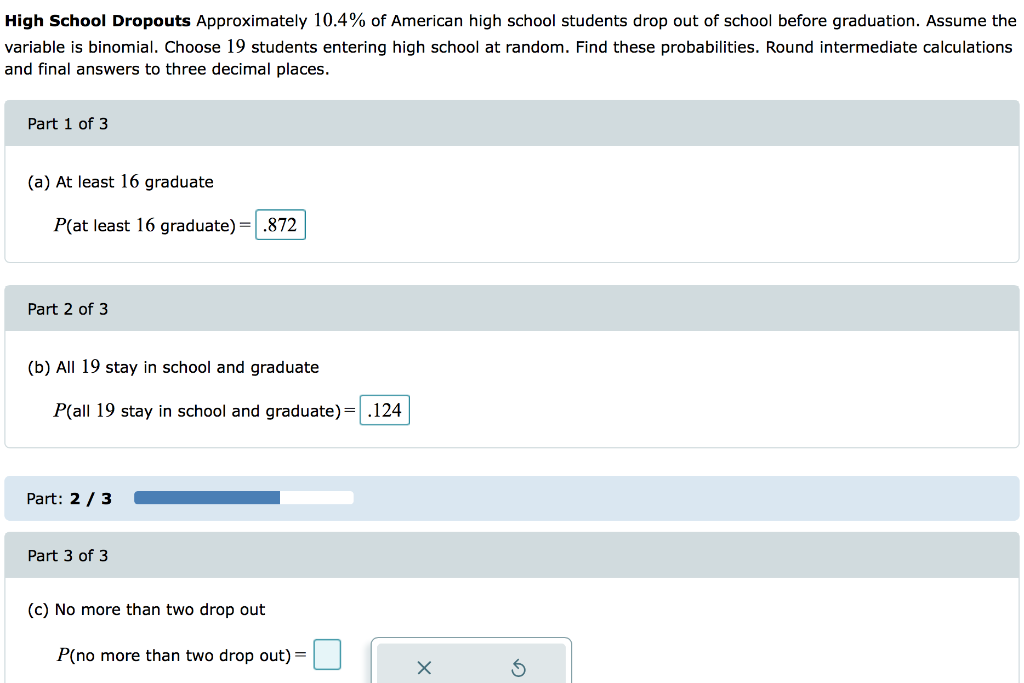
Task: Expand the Part 1 of 3 section header
Action: (67, 123)
